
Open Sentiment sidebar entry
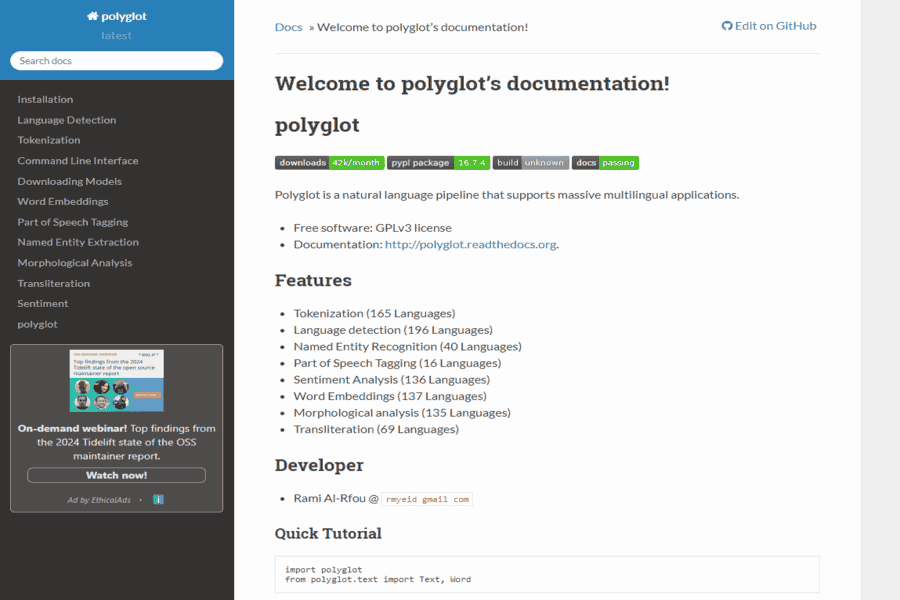(x=42, y=304)
